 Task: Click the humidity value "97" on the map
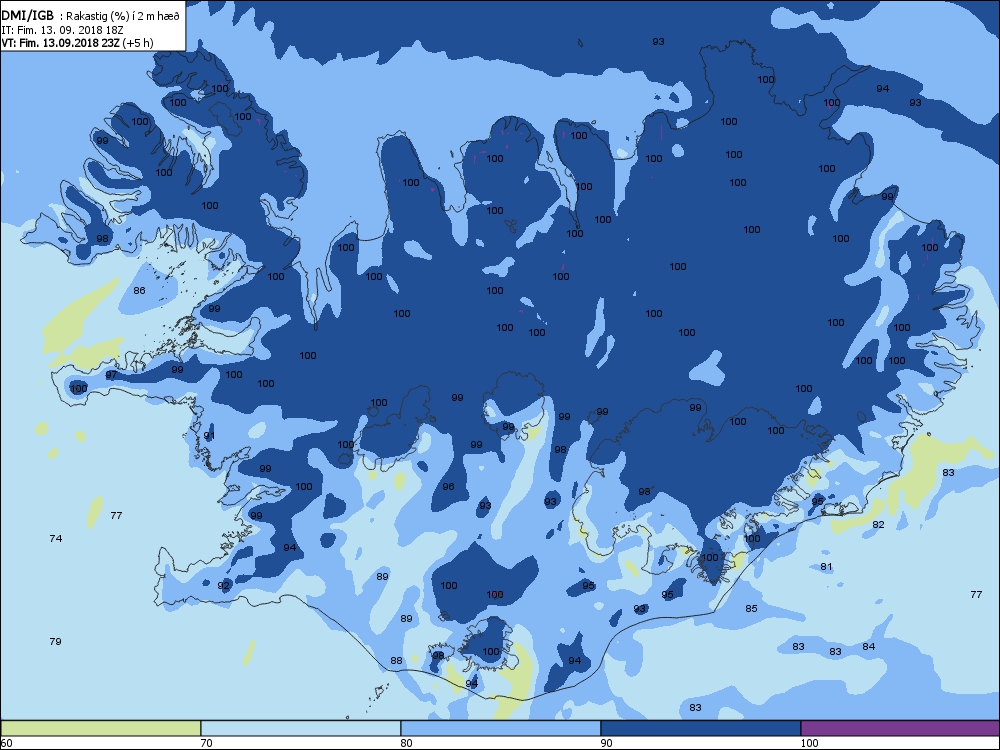pos(111,375)
